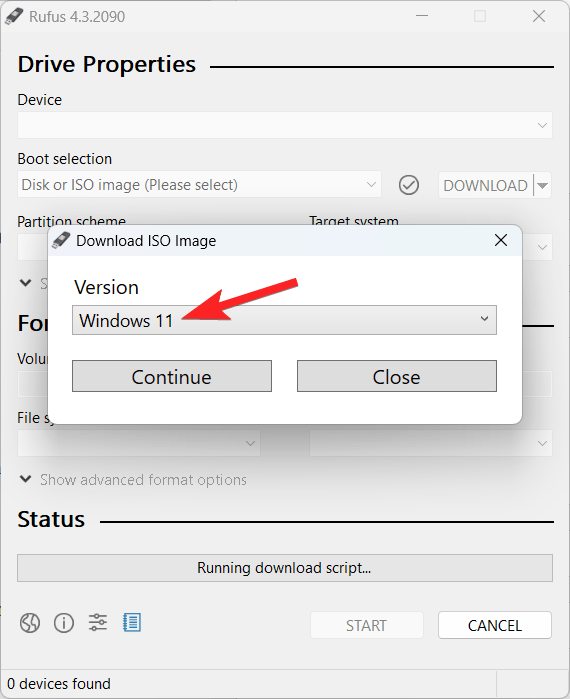The image size is (570, 699).
Task: Click the Rufus USB drive title icon
Action: [14, 16]
